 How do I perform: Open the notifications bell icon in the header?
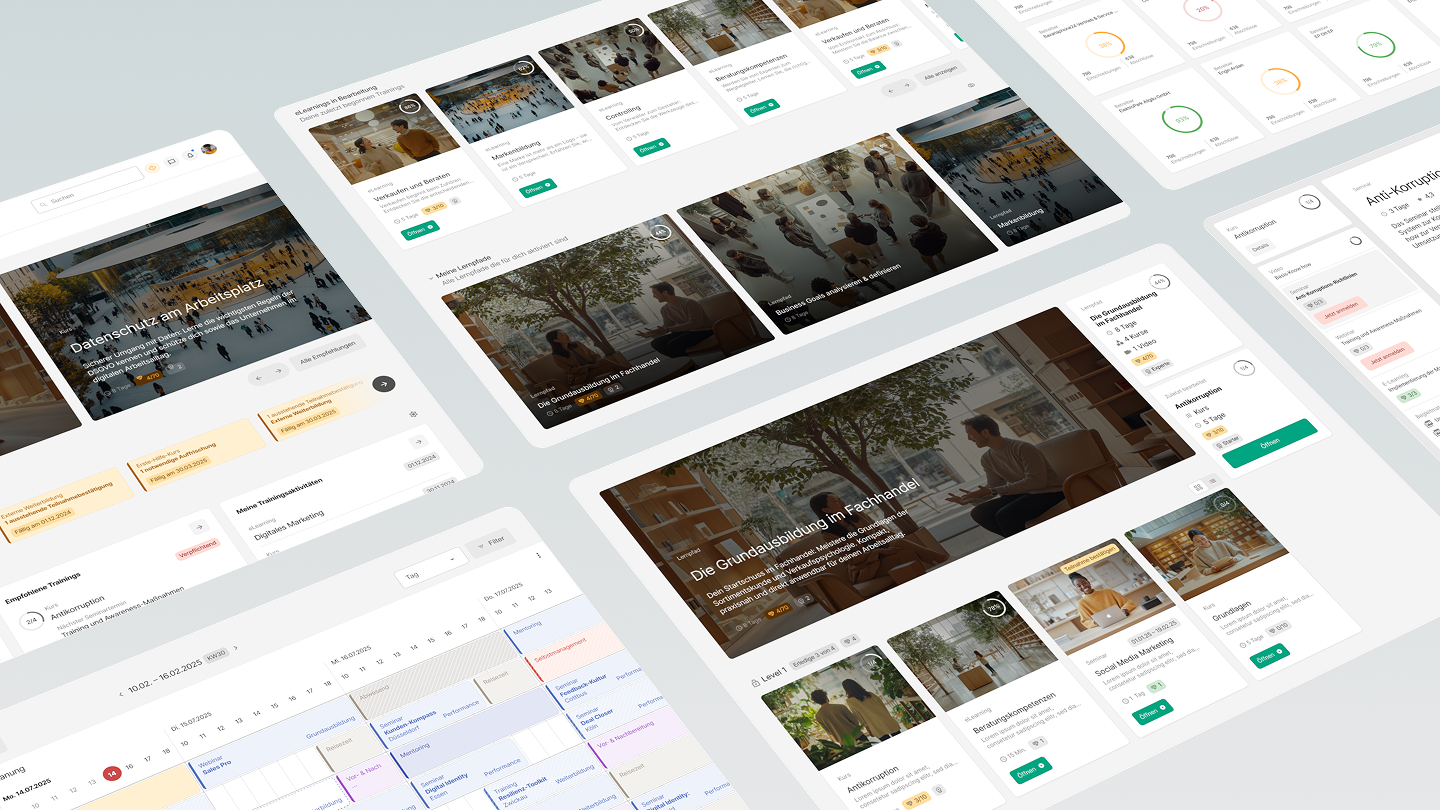pyautogui.click(x=190, y=155)
